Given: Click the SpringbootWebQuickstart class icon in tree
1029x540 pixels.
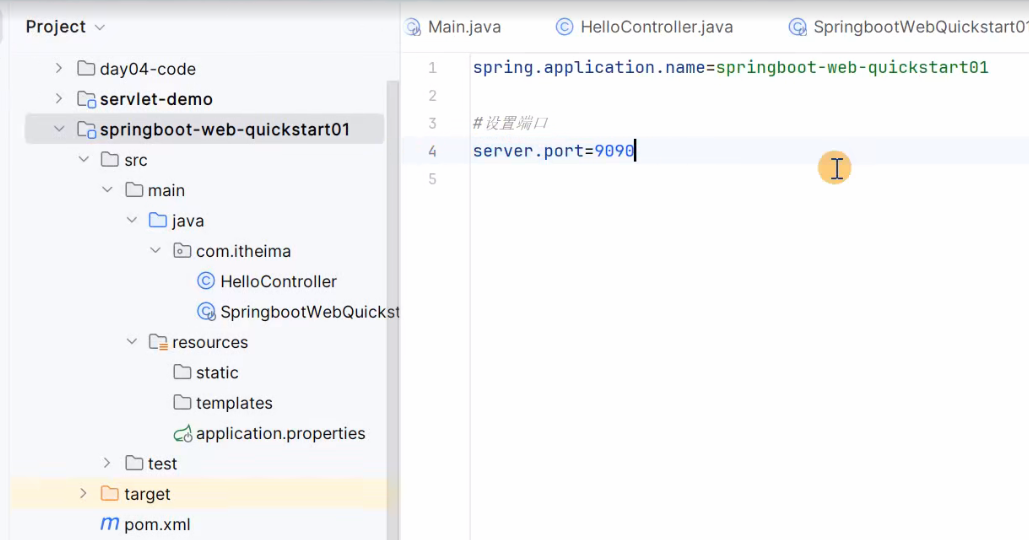Looking at the screenshot, I should pyautogui.click(x=206, y=312).
